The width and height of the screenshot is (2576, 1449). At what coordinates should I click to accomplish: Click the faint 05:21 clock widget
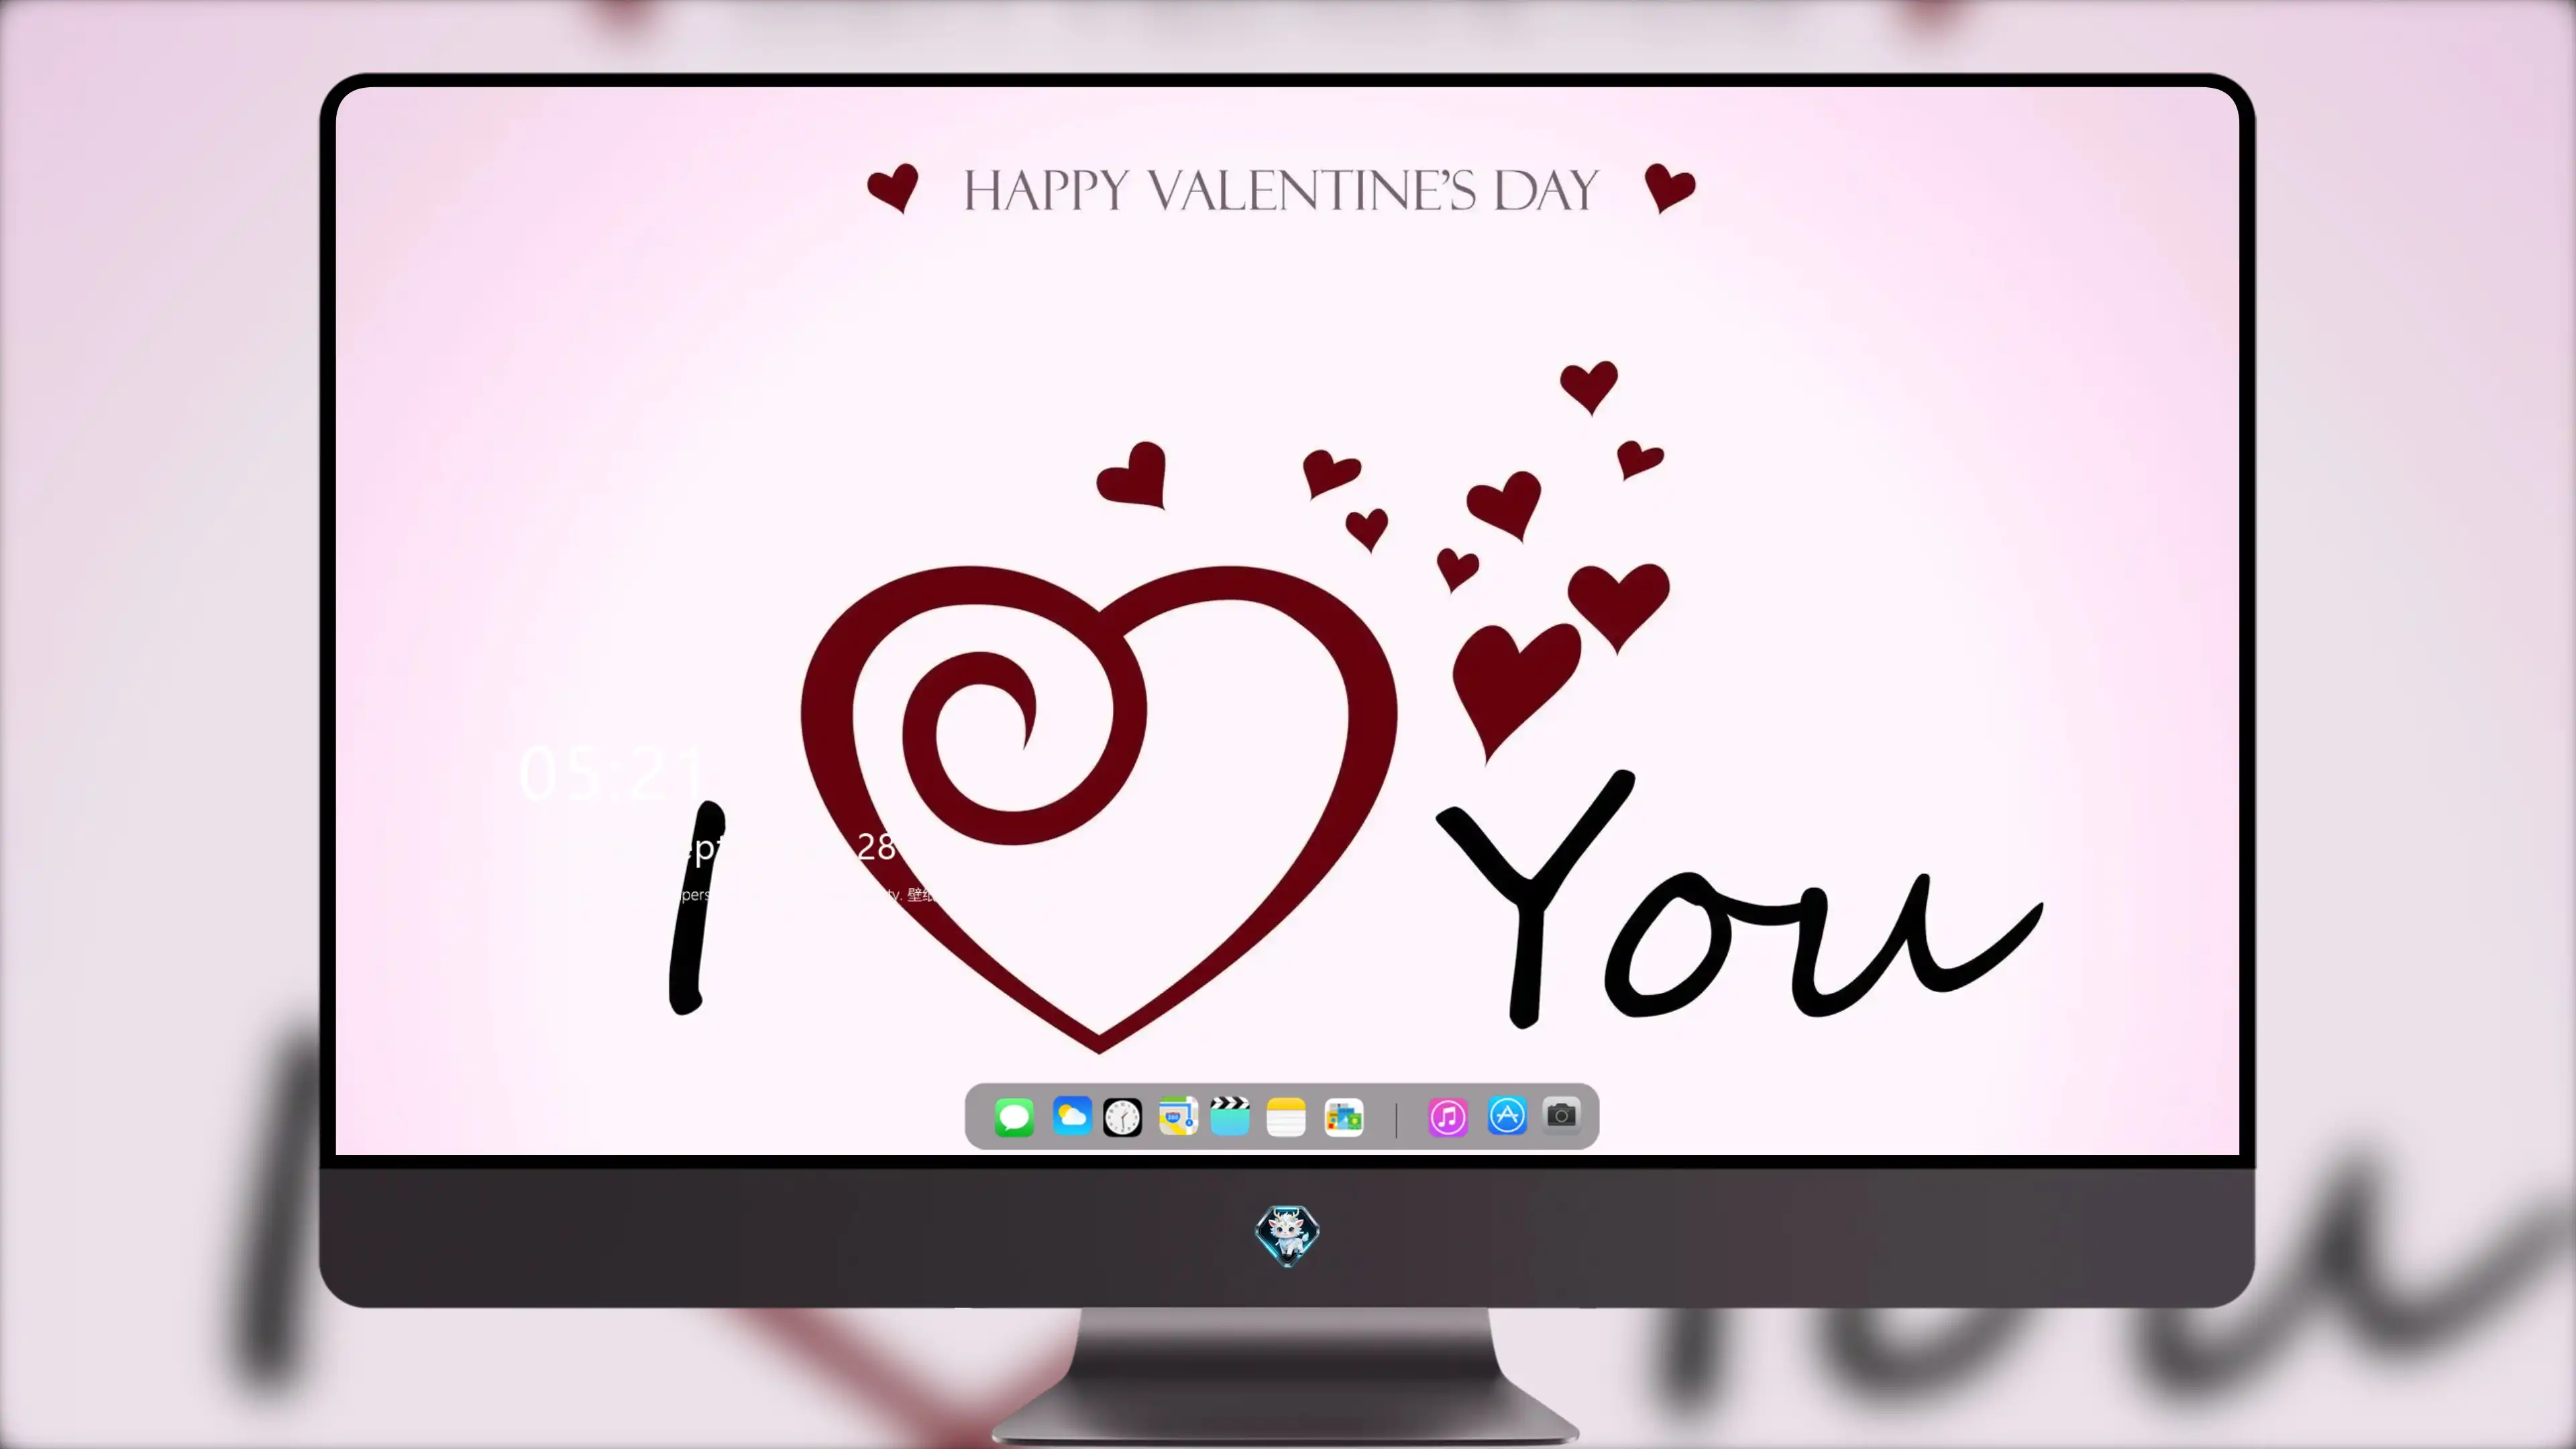(612, 774)
